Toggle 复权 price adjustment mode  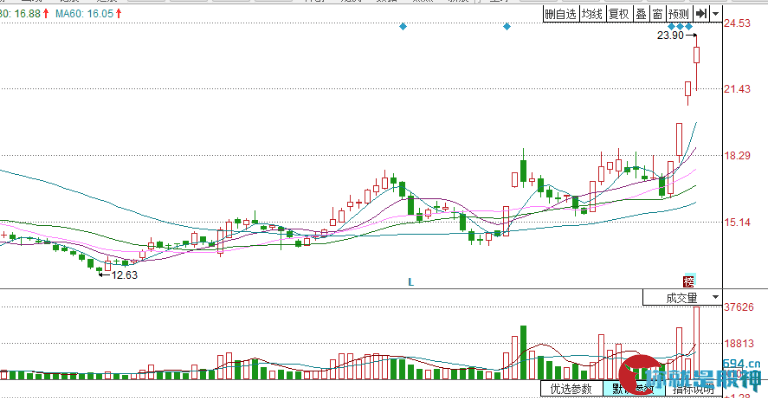(x=619, y=14)
